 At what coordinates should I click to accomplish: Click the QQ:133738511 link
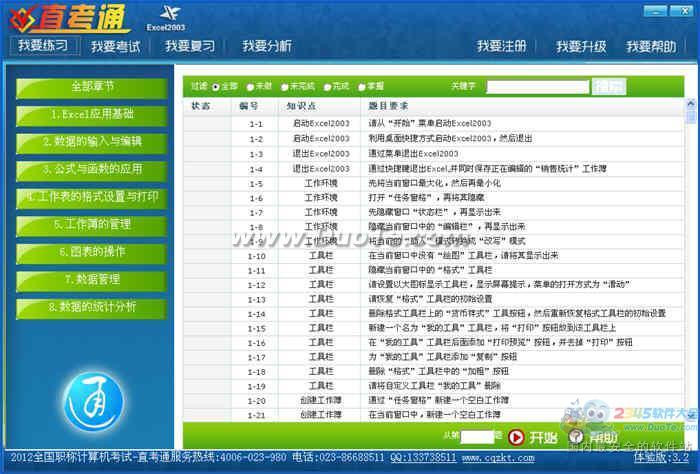pos(423,458)
